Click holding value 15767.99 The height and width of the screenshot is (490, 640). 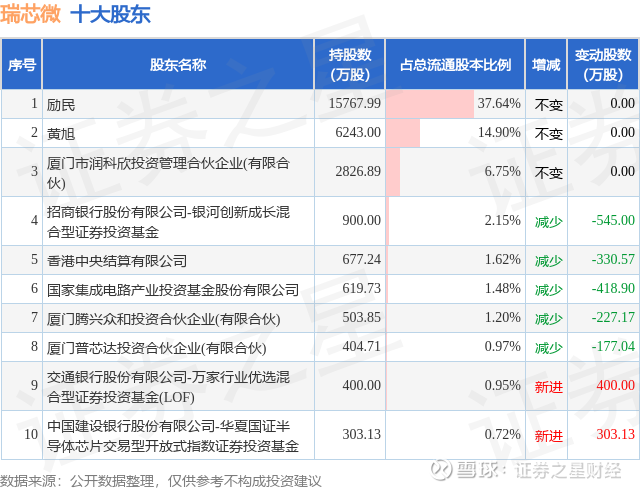point(355,103)
